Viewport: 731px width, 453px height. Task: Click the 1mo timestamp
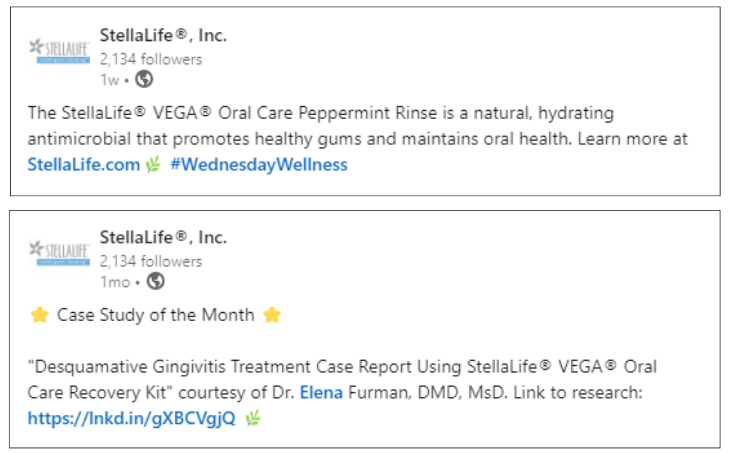pos(115,281)
